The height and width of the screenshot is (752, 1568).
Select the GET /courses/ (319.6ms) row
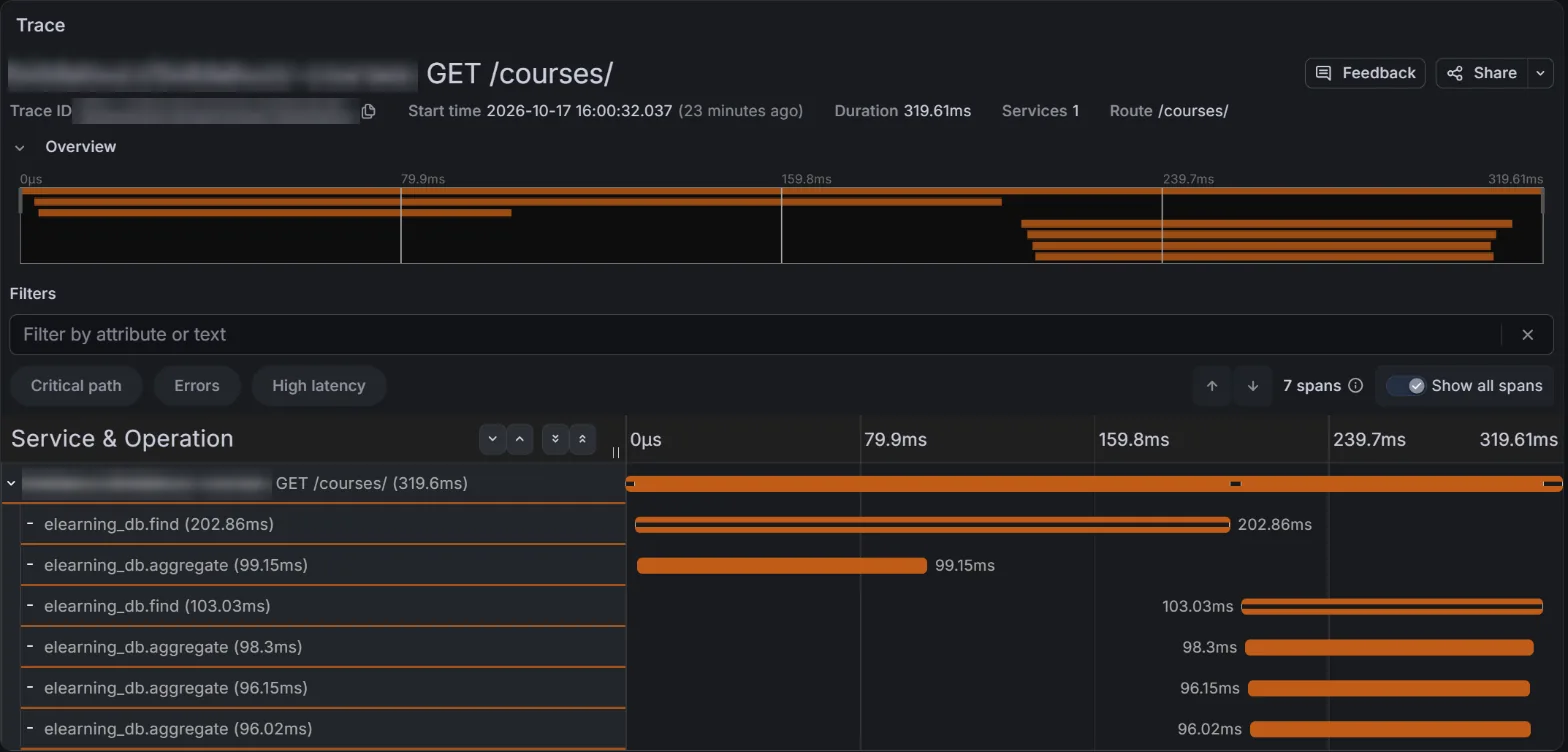pos(313,484)
